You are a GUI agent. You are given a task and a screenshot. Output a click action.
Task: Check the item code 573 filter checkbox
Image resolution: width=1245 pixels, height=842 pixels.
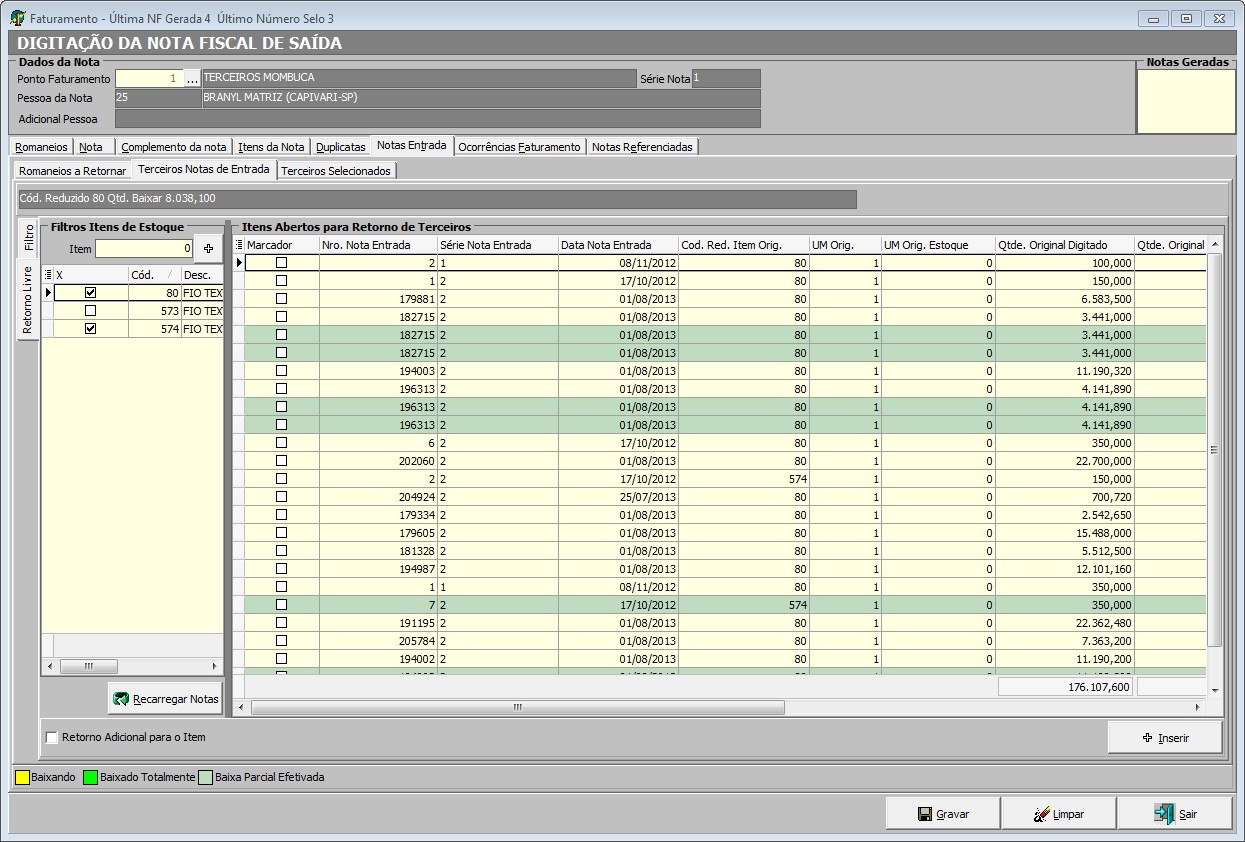91,311
